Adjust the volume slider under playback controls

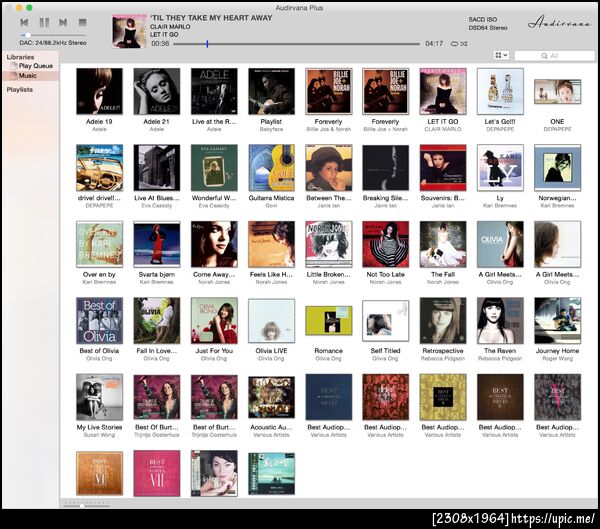28,35
